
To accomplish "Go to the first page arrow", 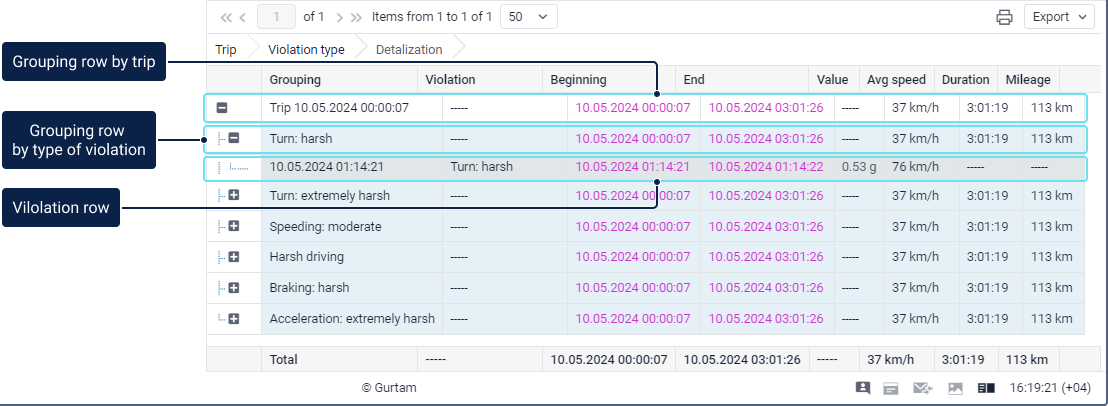I will [x=226, y=17].
